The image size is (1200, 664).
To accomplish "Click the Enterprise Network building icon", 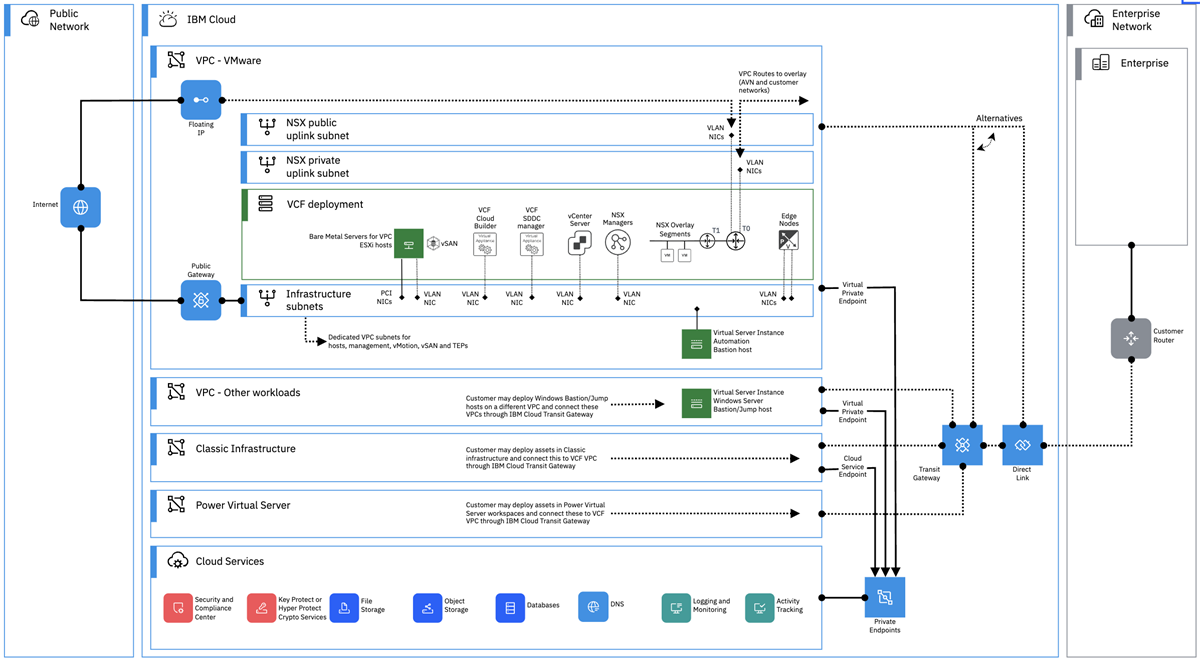I will (x=1094, y=20).
